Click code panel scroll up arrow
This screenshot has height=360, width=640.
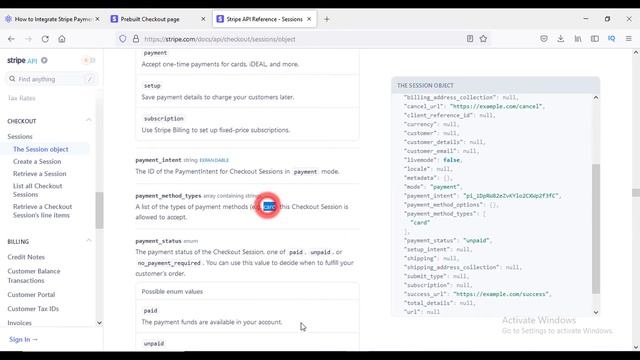[x=596, y=98]
